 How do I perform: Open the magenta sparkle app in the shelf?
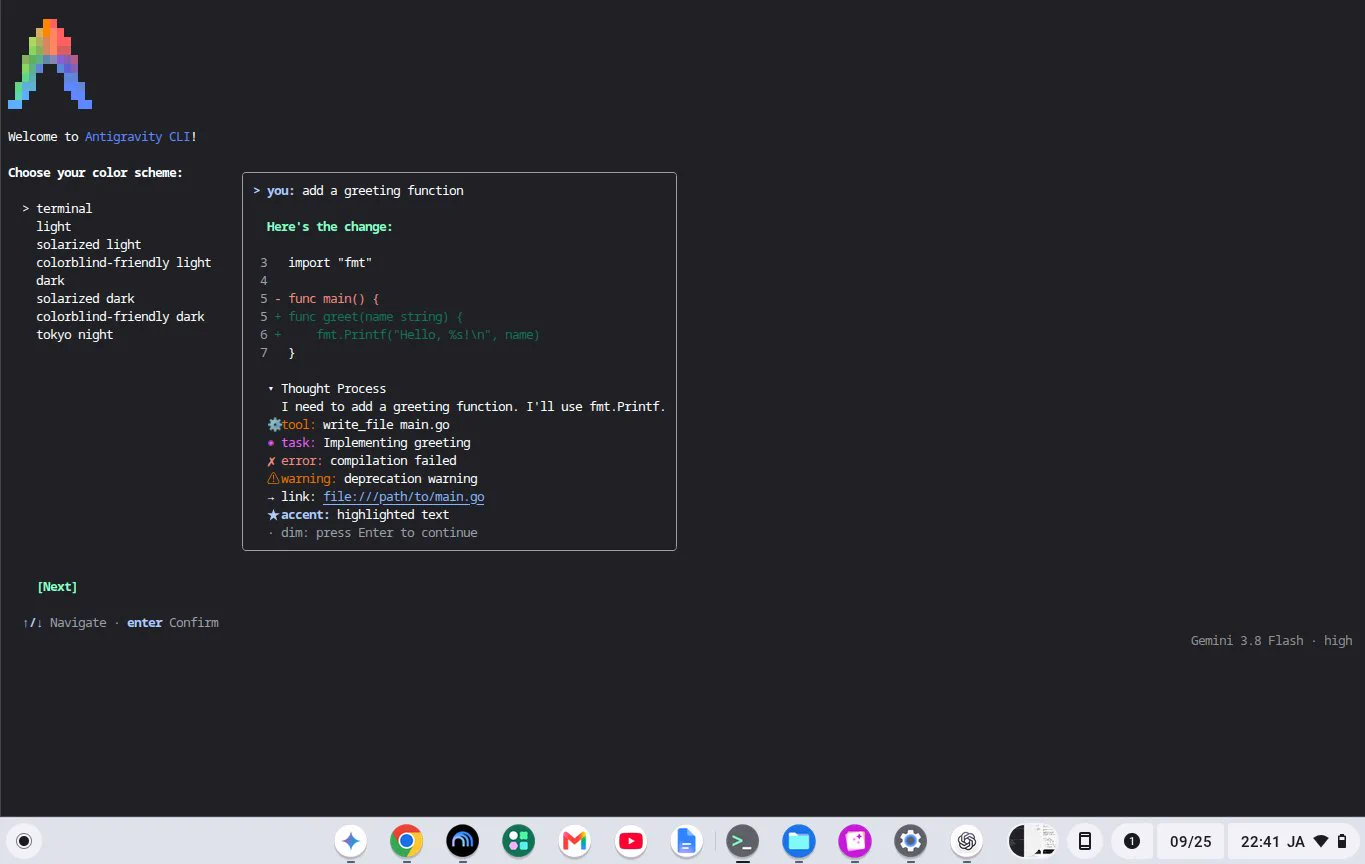click(854, 841)
